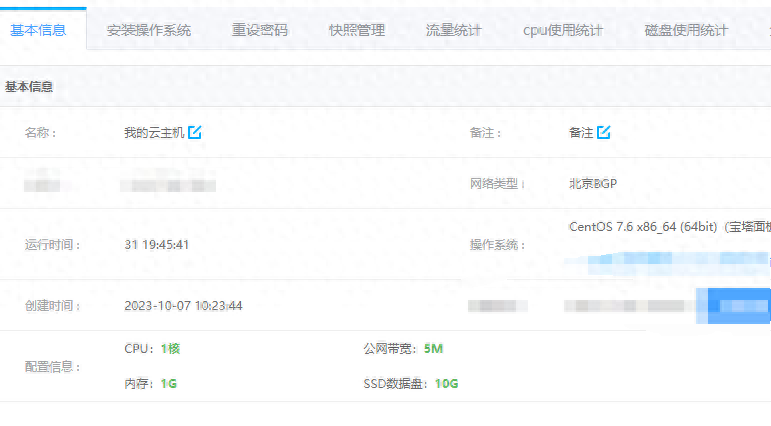Open the 流量统计 tab
Screen dimensions: 771x426
click(453, 30)
